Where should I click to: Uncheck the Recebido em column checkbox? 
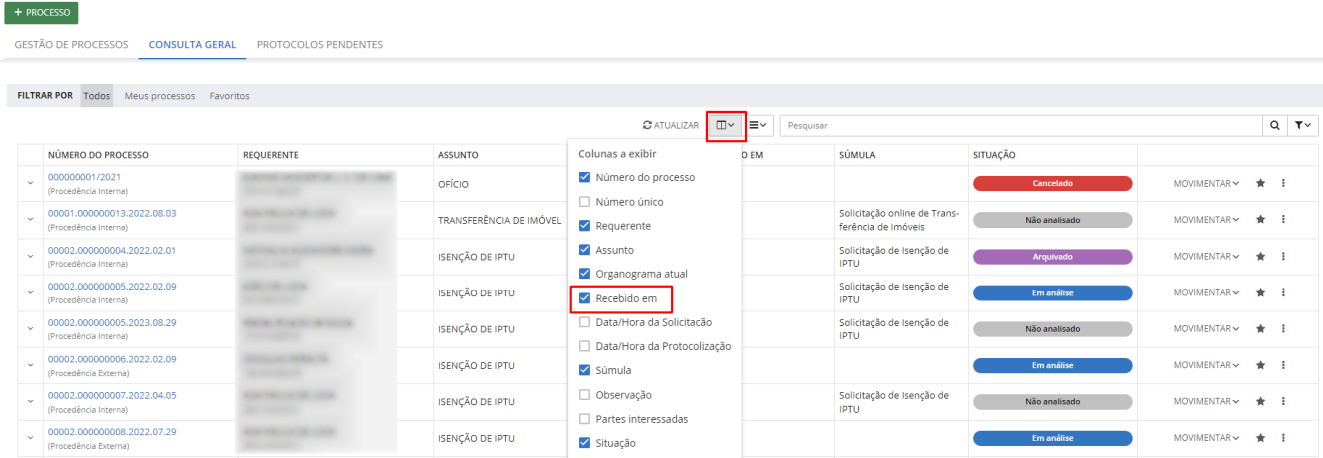coord(585,298)
